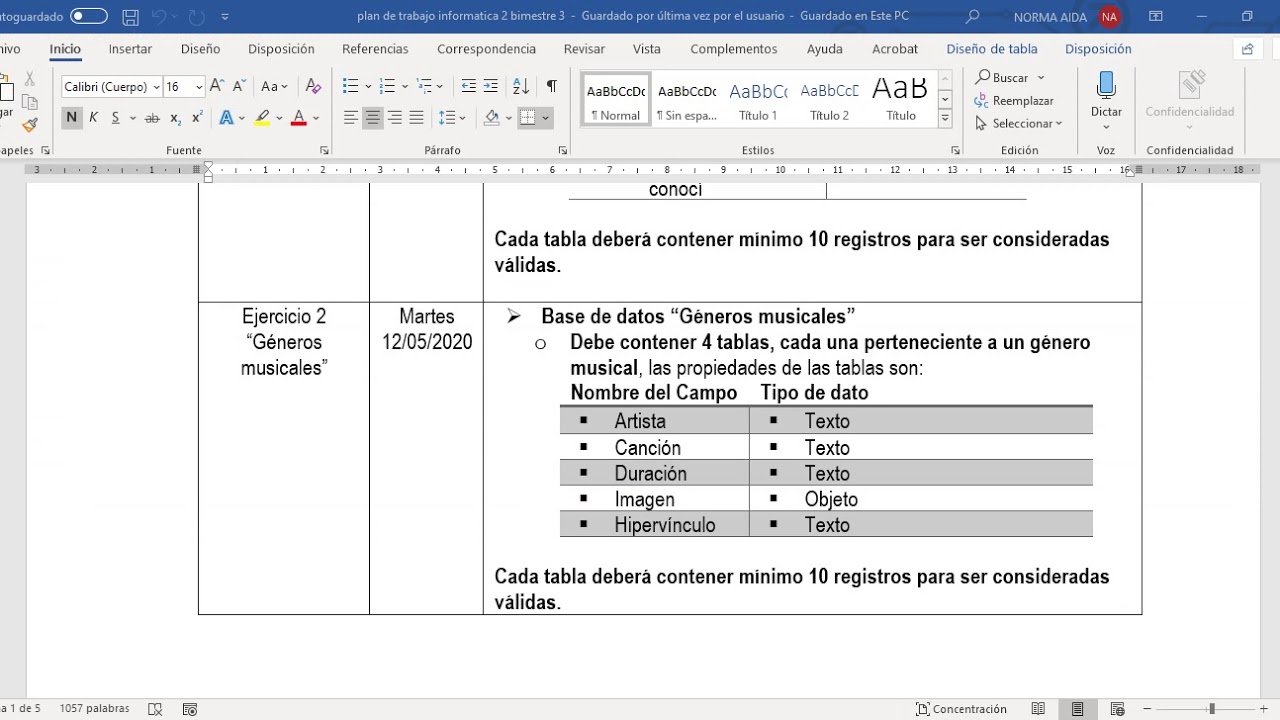
Task: Open line spacing dropdown
Action: [453, 118]
